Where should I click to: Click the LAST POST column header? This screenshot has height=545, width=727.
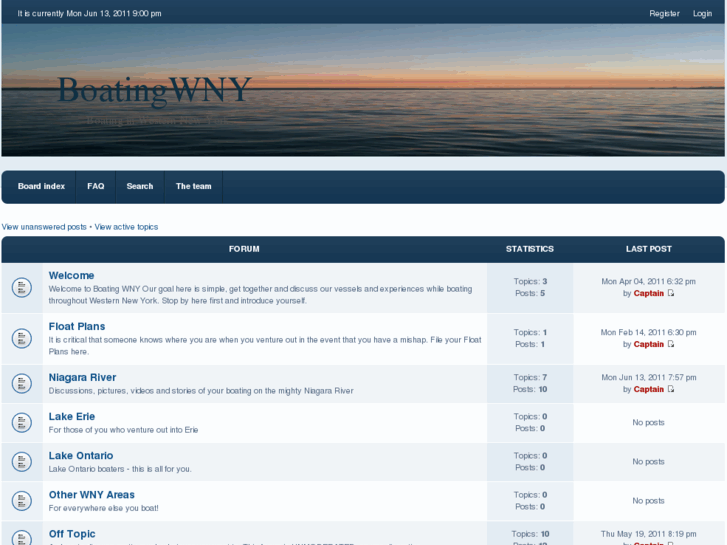[649, 249]
